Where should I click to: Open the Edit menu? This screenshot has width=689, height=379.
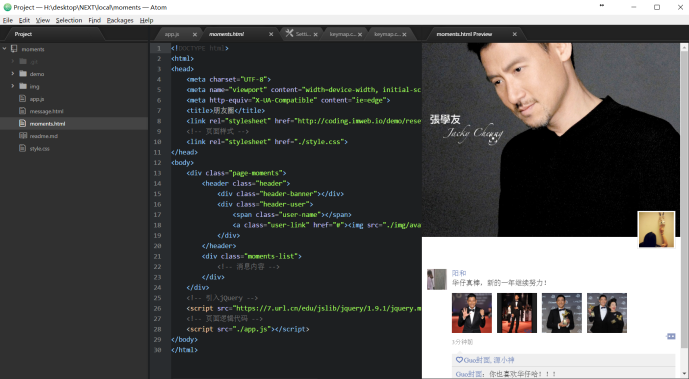(24, 20)
